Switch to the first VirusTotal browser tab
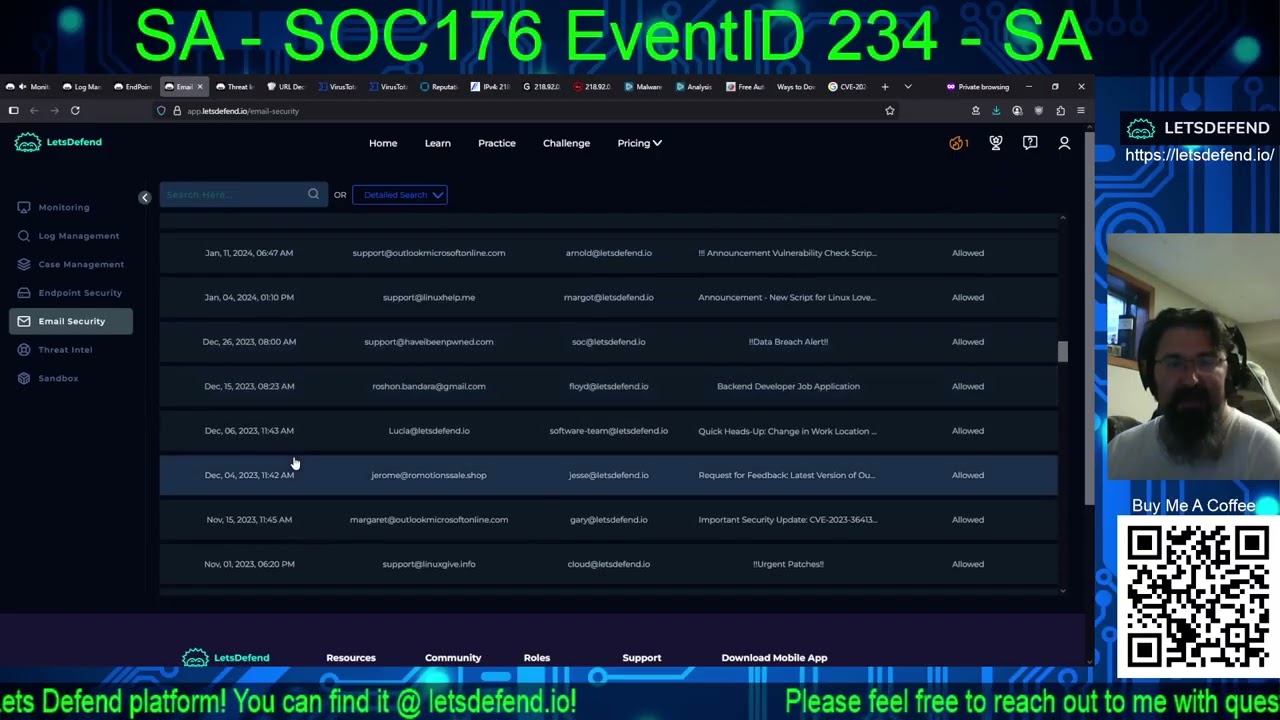This screenshot has width=1280, height=720. tap(336, 87)
